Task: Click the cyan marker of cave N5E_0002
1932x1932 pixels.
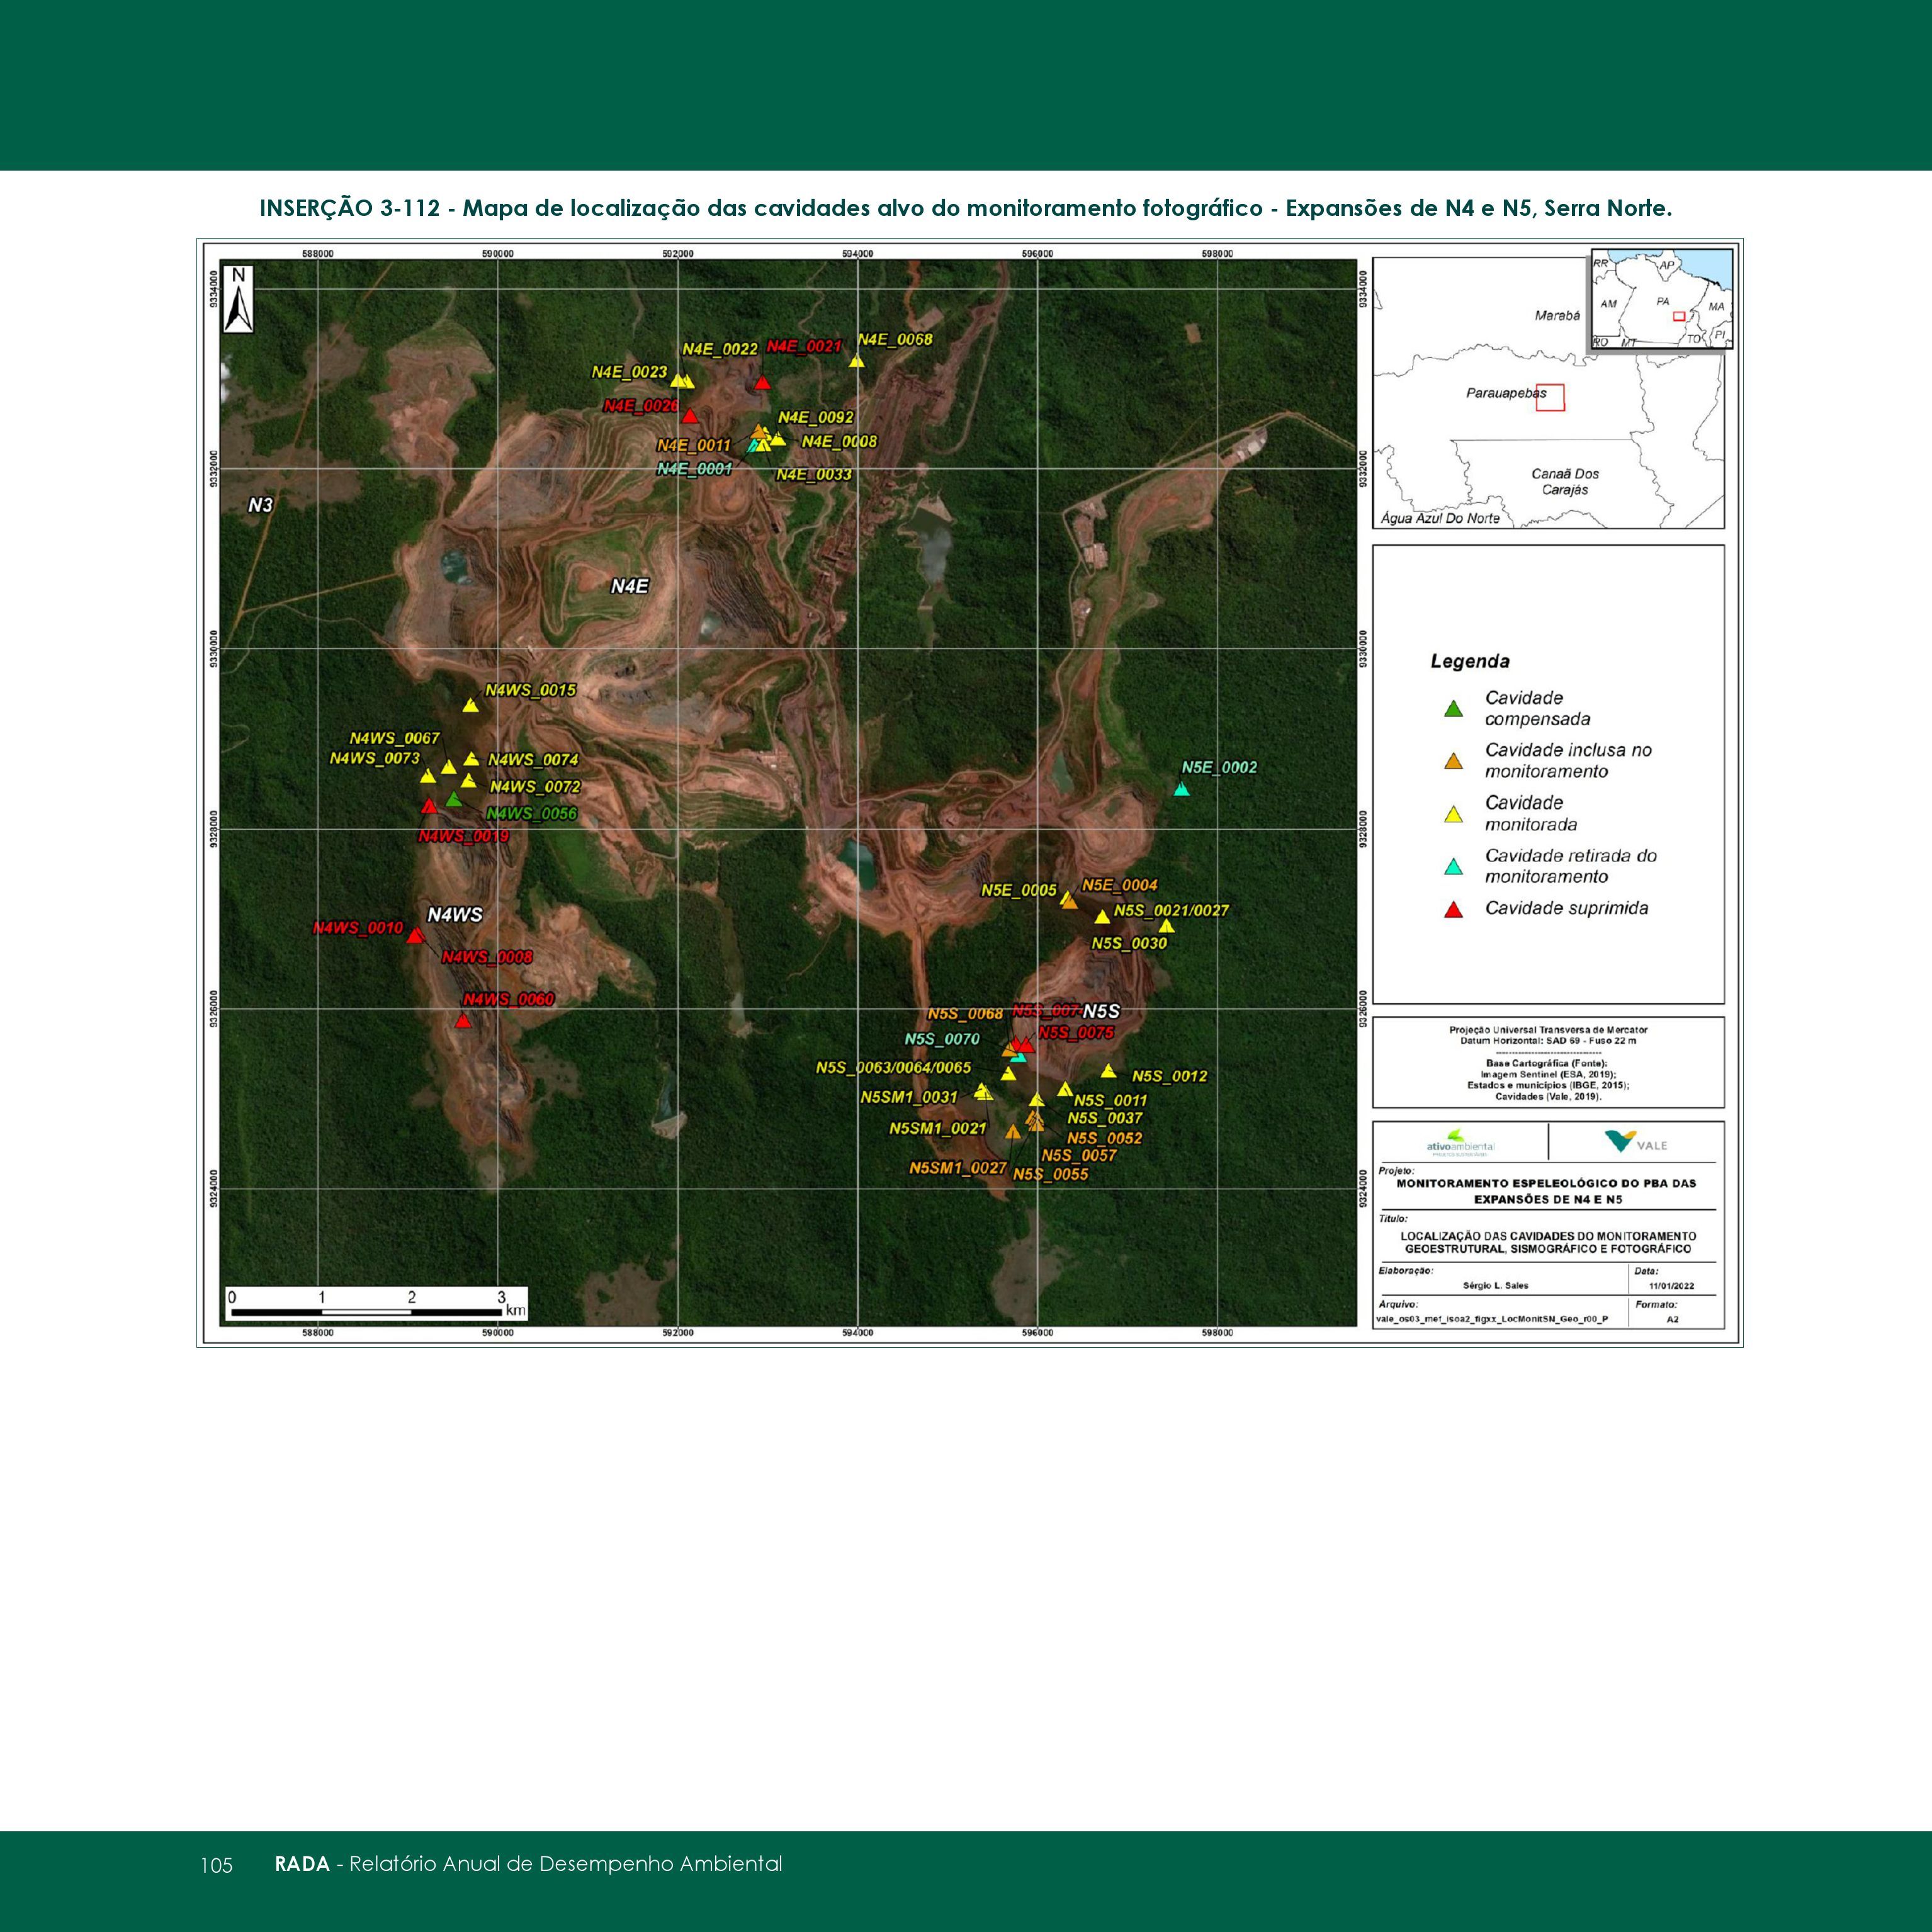Action: (x=1182, y=789)
